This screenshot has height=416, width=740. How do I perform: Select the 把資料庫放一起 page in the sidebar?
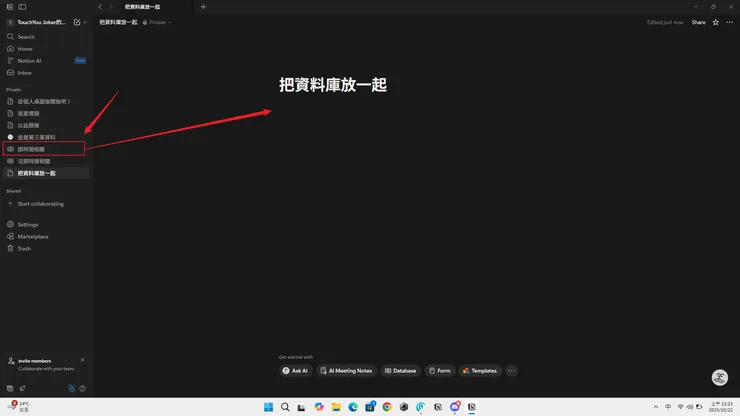click(45, 173)
